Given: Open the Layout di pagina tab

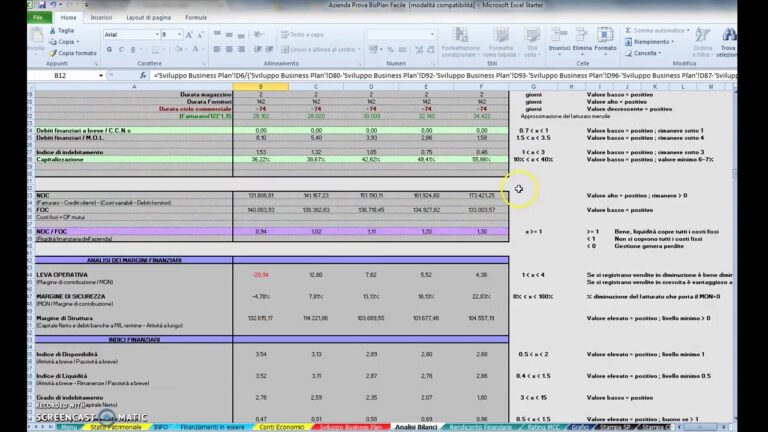Looking at the screenshot, I should [148, 17].
